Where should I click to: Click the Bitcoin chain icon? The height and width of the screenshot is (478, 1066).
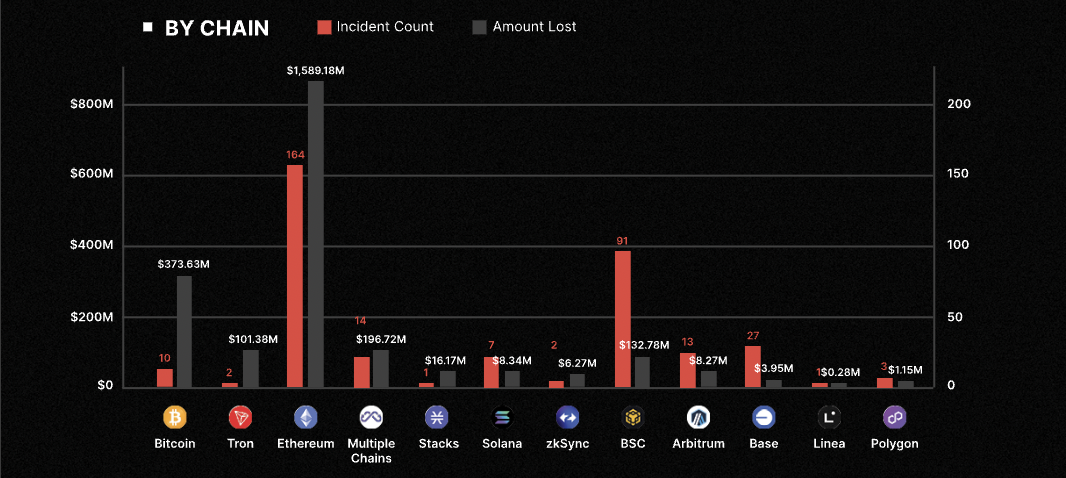pyautogui.click(x=175, y=416)
